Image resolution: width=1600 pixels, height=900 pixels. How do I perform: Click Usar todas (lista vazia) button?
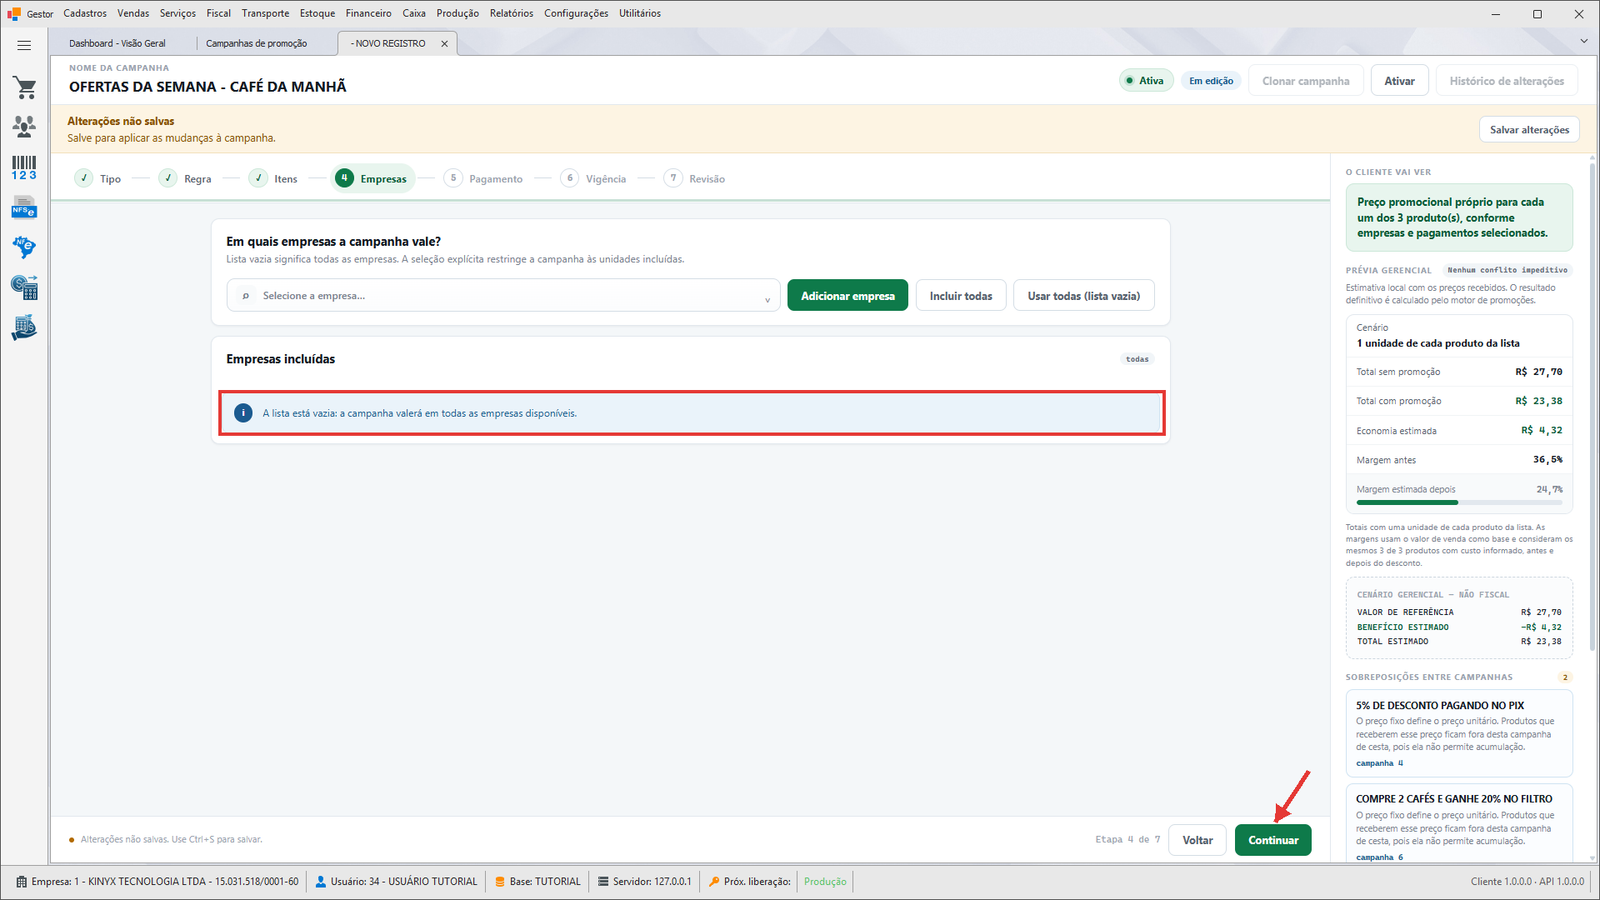1084,296
